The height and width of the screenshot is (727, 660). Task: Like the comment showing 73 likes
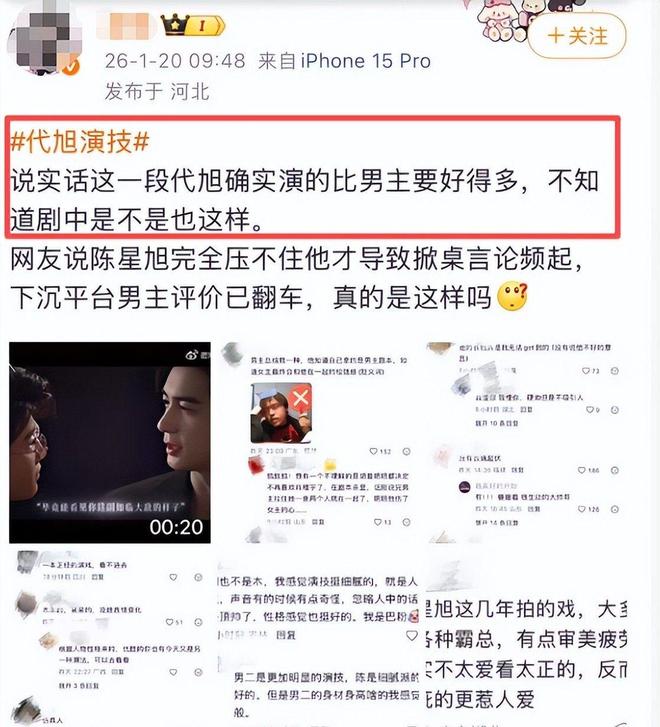(x=586, y=371)
